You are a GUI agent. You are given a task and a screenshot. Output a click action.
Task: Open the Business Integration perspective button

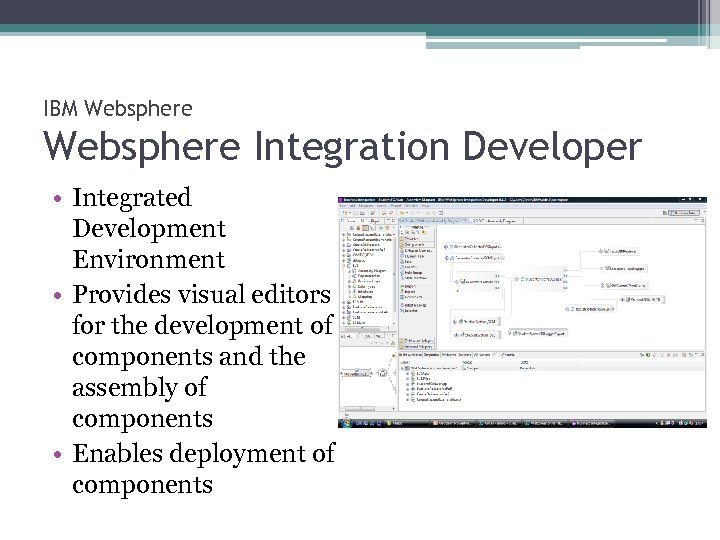(x=684, y=213)
